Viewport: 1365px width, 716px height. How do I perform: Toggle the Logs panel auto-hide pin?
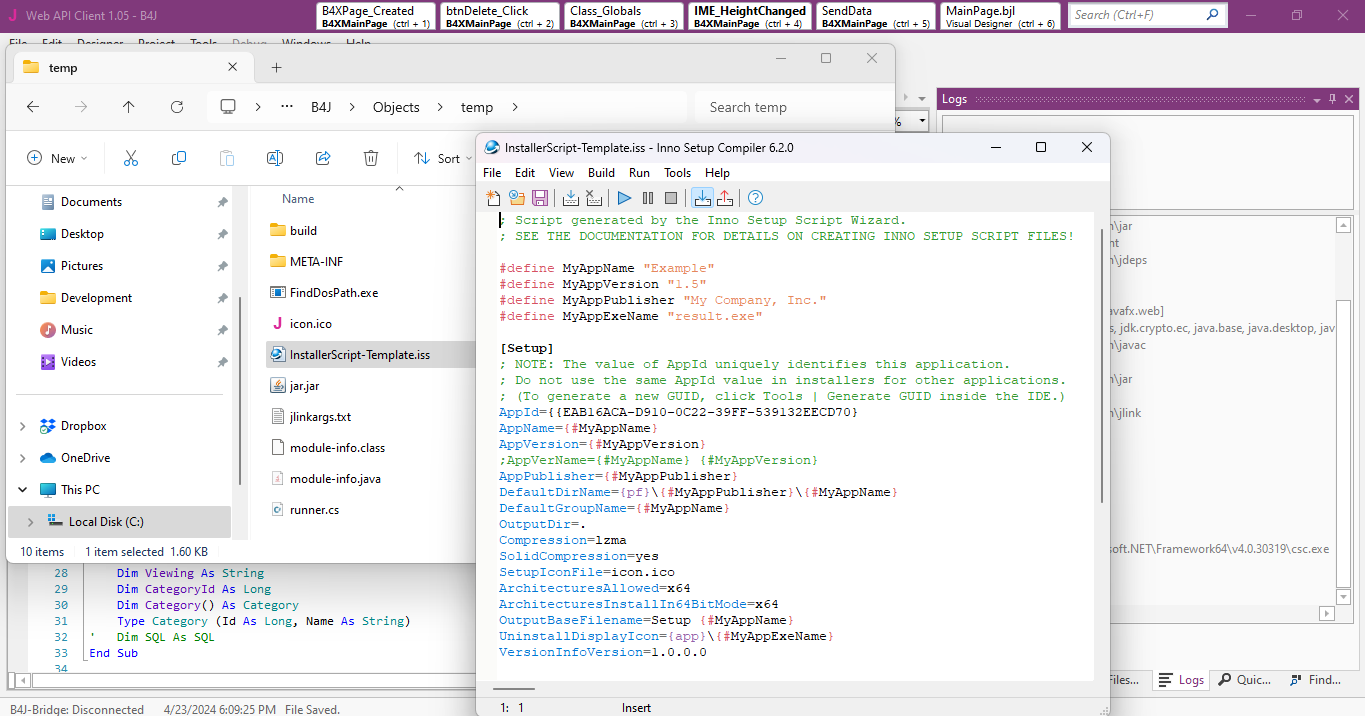[x=1332, y=99]
